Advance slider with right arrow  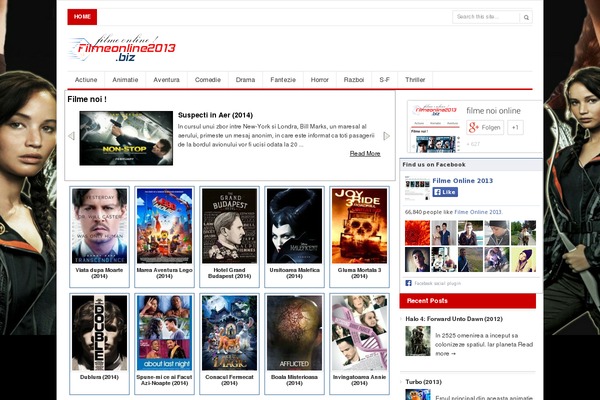pos(386,136)
